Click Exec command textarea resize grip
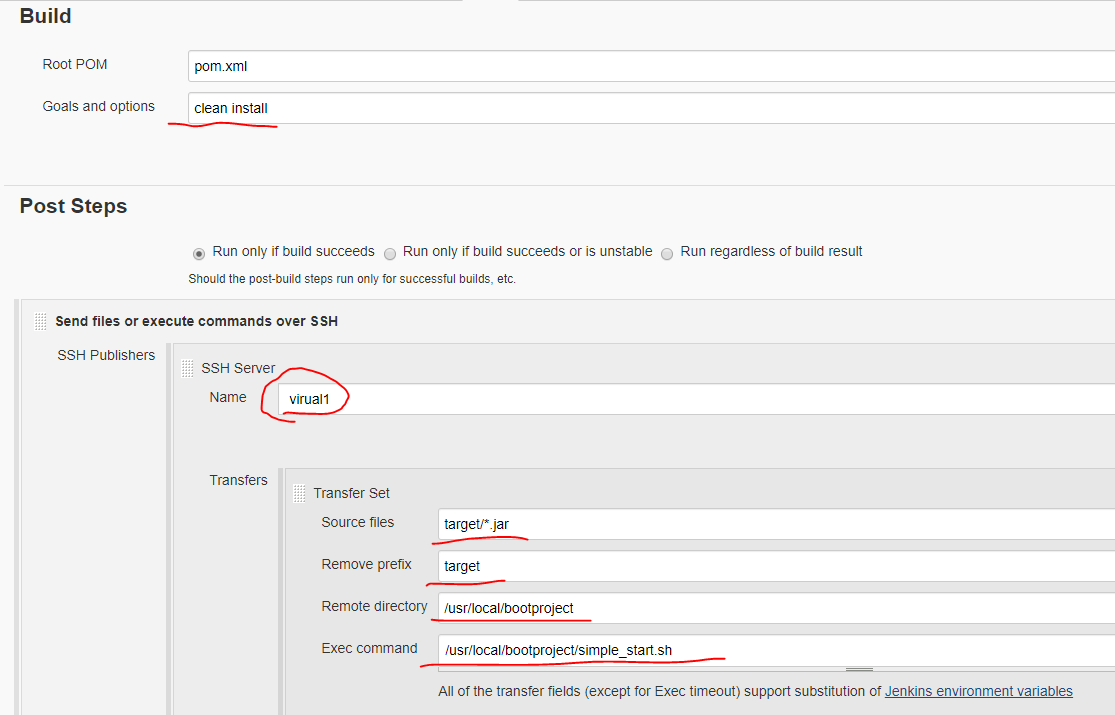This screenshot has width=1115, height=715. point(858,669)
